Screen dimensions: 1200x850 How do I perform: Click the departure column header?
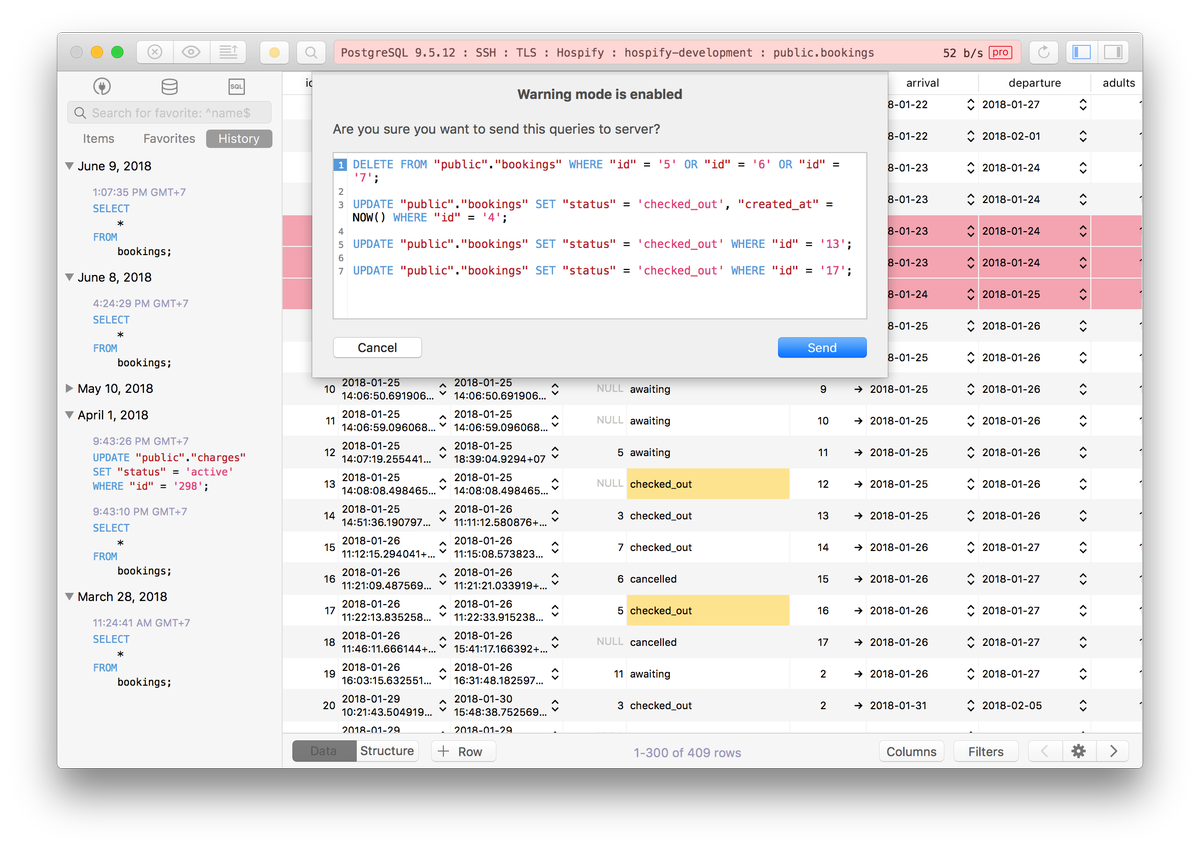[x=1034, y=83]
